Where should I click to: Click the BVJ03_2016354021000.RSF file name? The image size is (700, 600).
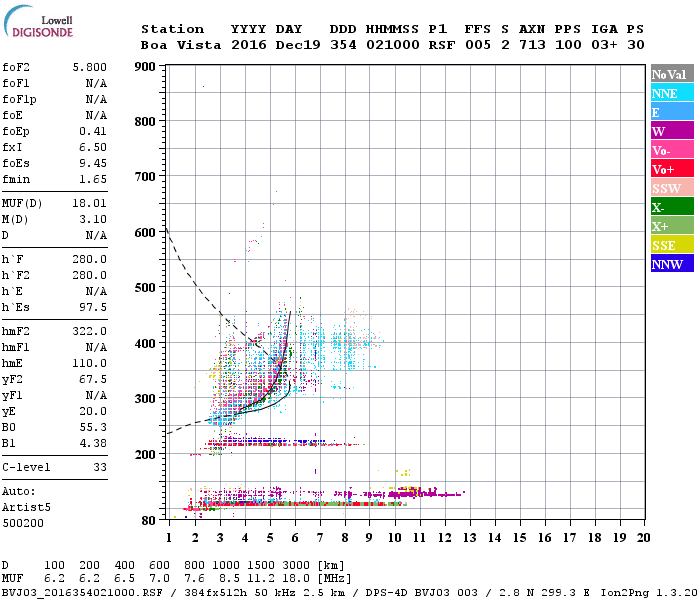click(82, 592)
